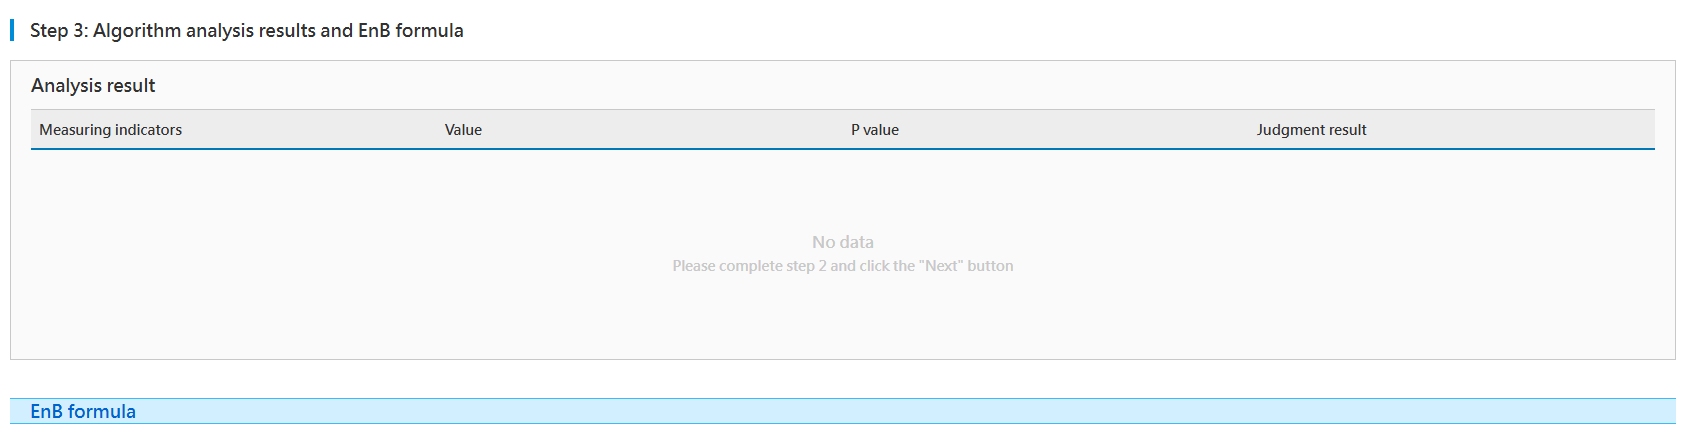1691x438 pixels.
Task: Click the Judgment result column header
Action: 1311,130
